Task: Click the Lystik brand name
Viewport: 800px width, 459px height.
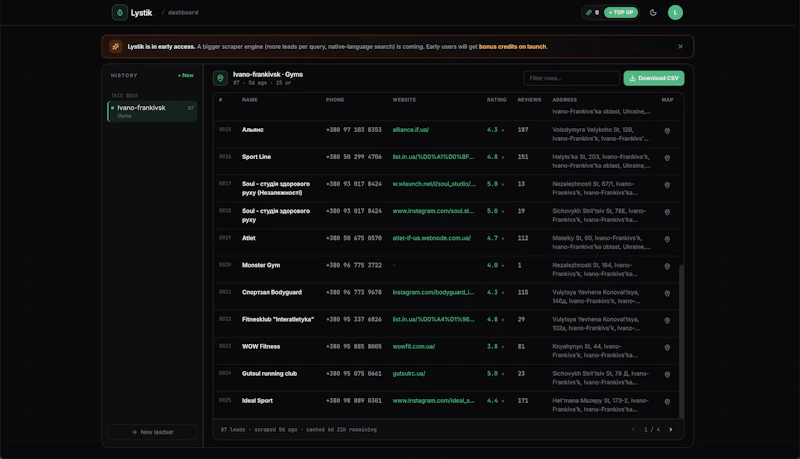Action: pos(141,13)
